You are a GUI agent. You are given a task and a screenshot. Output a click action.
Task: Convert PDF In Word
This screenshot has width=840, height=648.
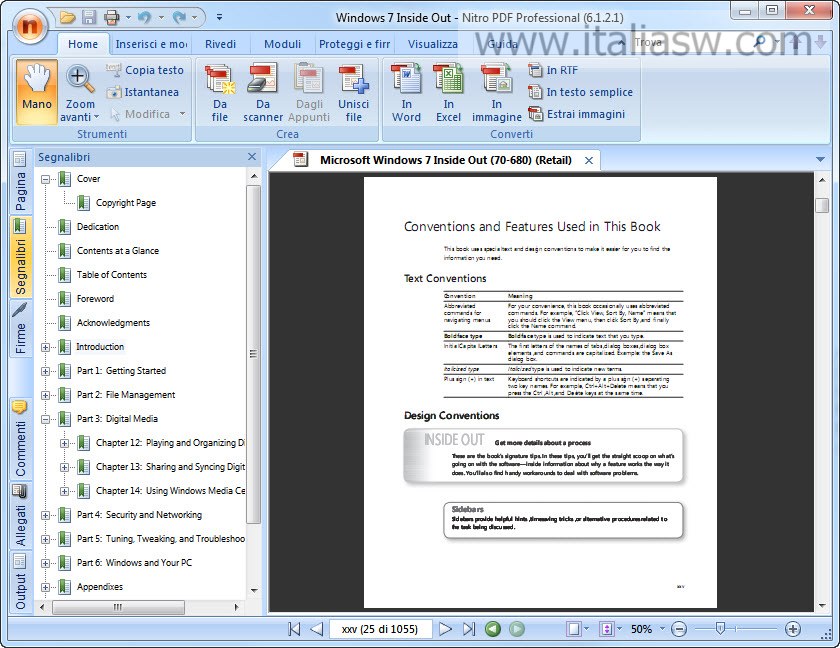(x=407, y=93)
